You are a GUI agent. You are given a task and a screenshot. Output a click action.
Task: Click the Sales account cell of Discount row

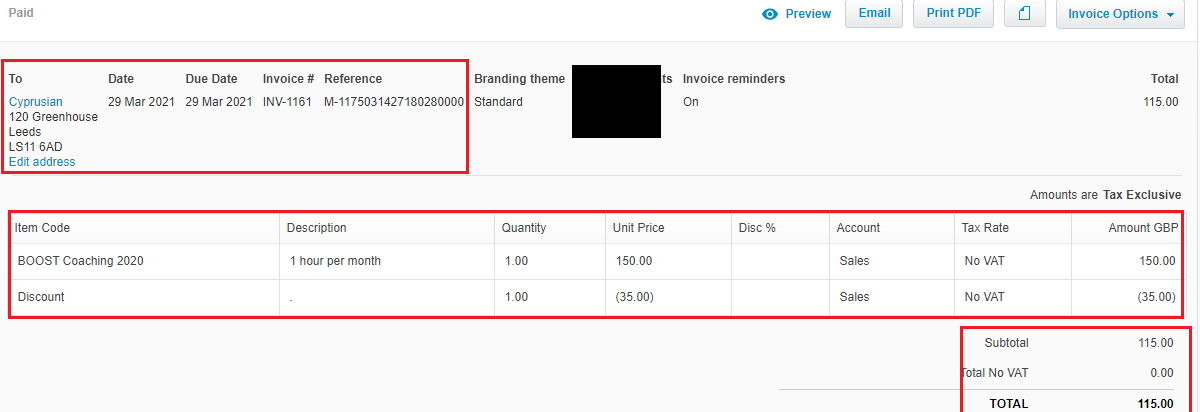(892, 297)
